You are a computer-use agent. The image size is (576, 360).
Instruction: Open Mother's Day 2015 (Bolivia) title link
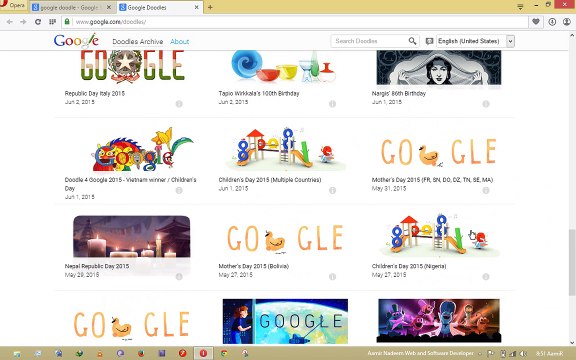(254, 266)
